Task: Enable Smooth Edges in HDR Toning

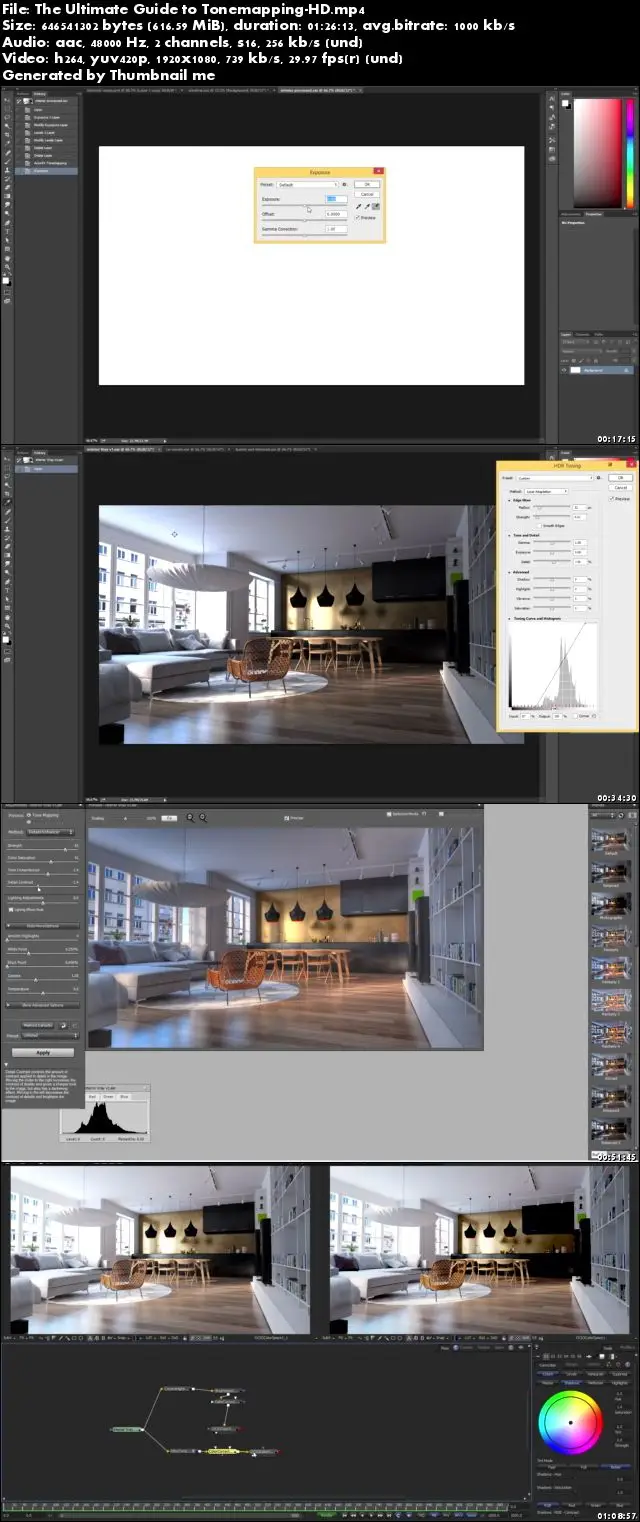Action: [539, 526]
